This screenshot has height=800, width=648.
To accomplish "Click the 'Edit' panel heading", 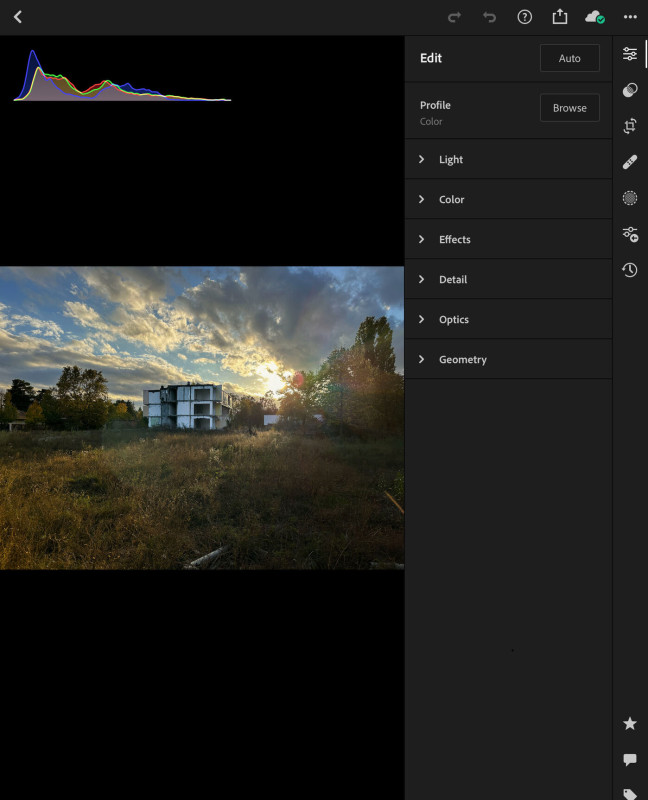I will coord(431,58).
